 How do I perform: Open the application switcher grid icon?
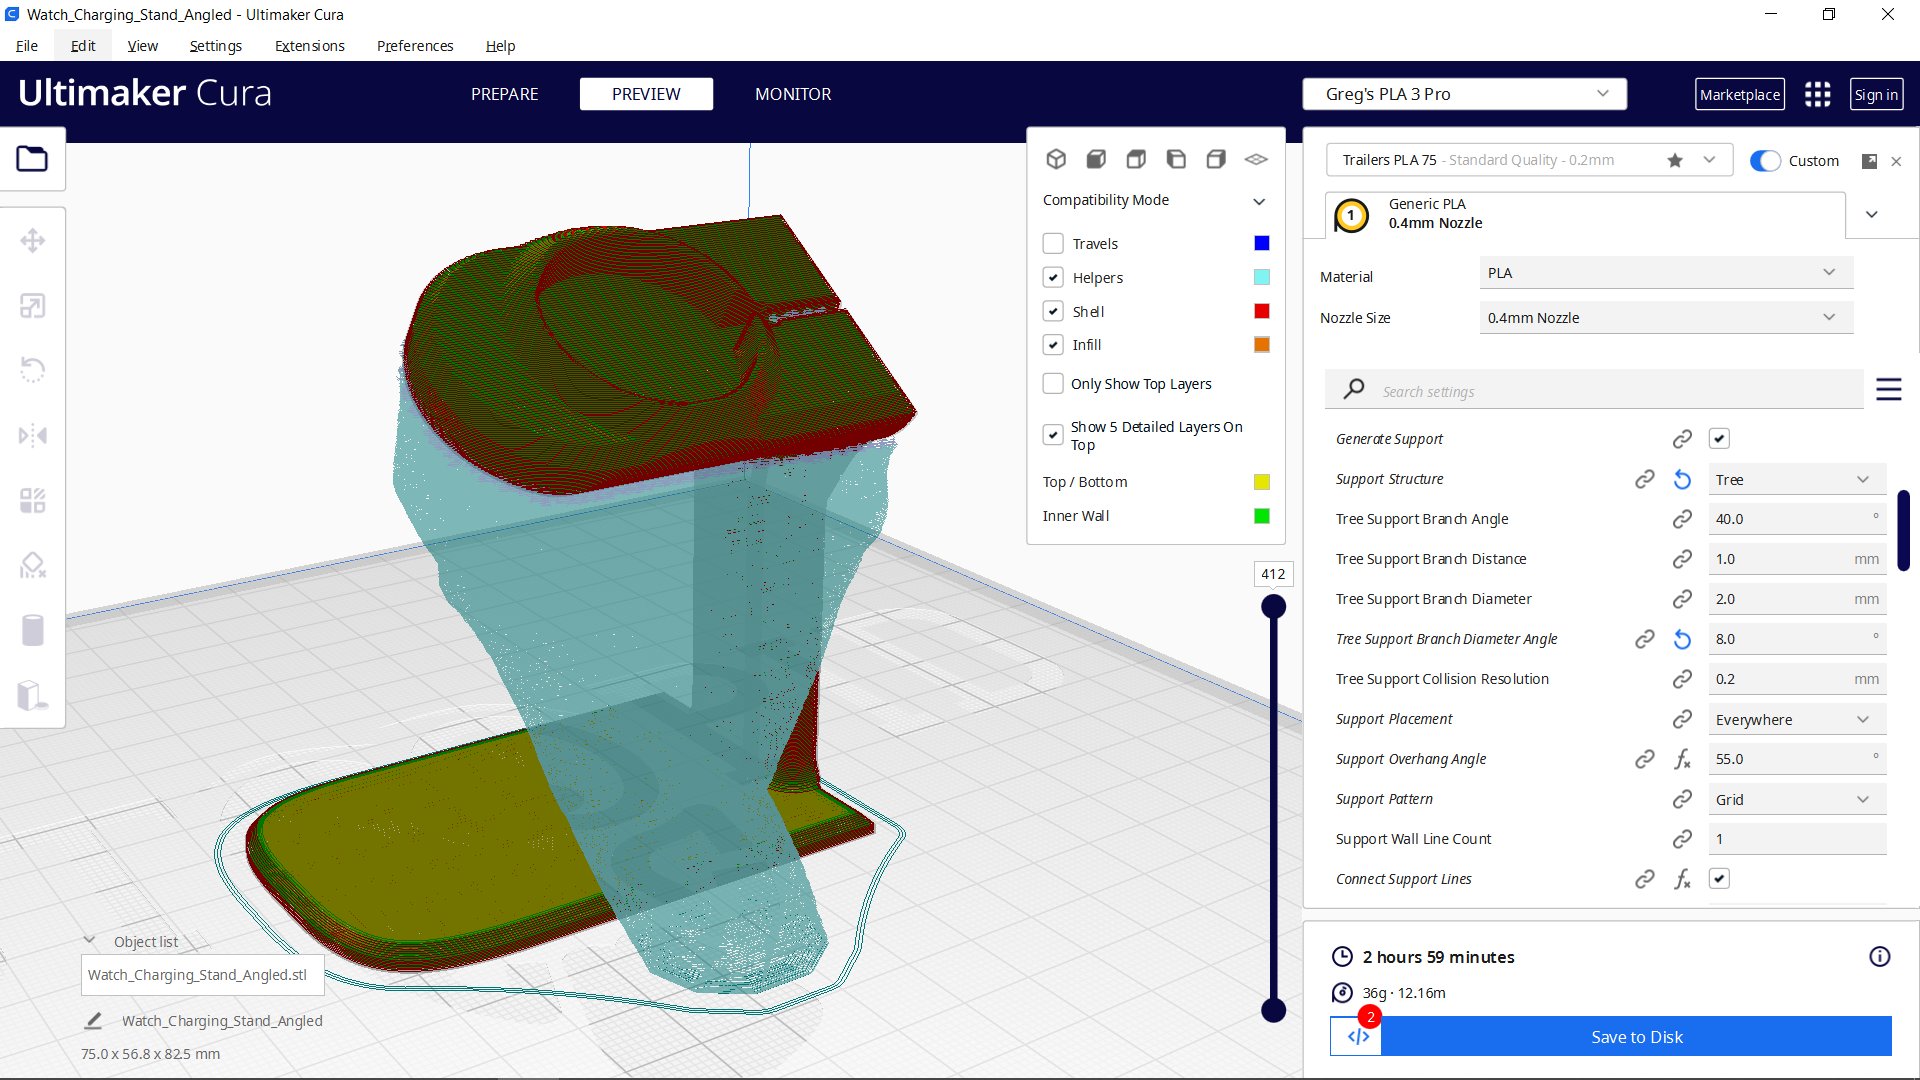click(1817, 94)
